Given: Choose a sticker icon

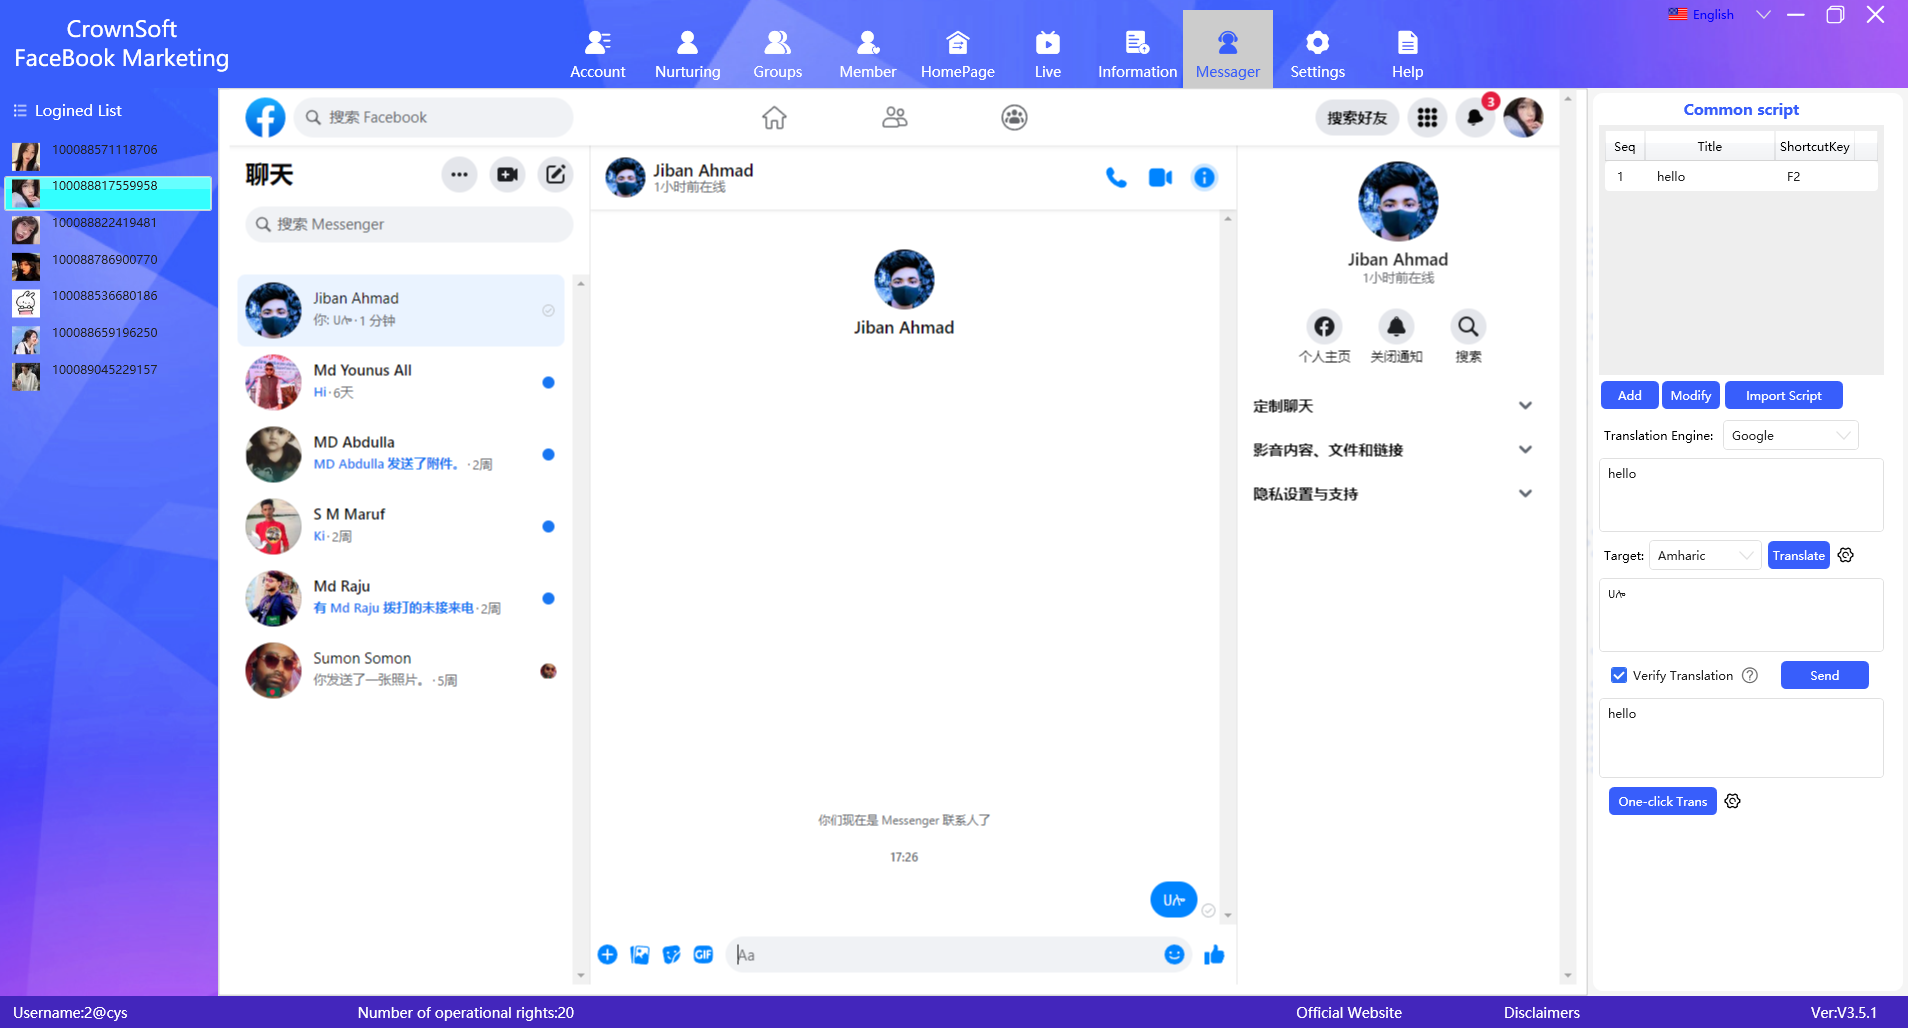Looking at the screenshot, I should (672, 954).
